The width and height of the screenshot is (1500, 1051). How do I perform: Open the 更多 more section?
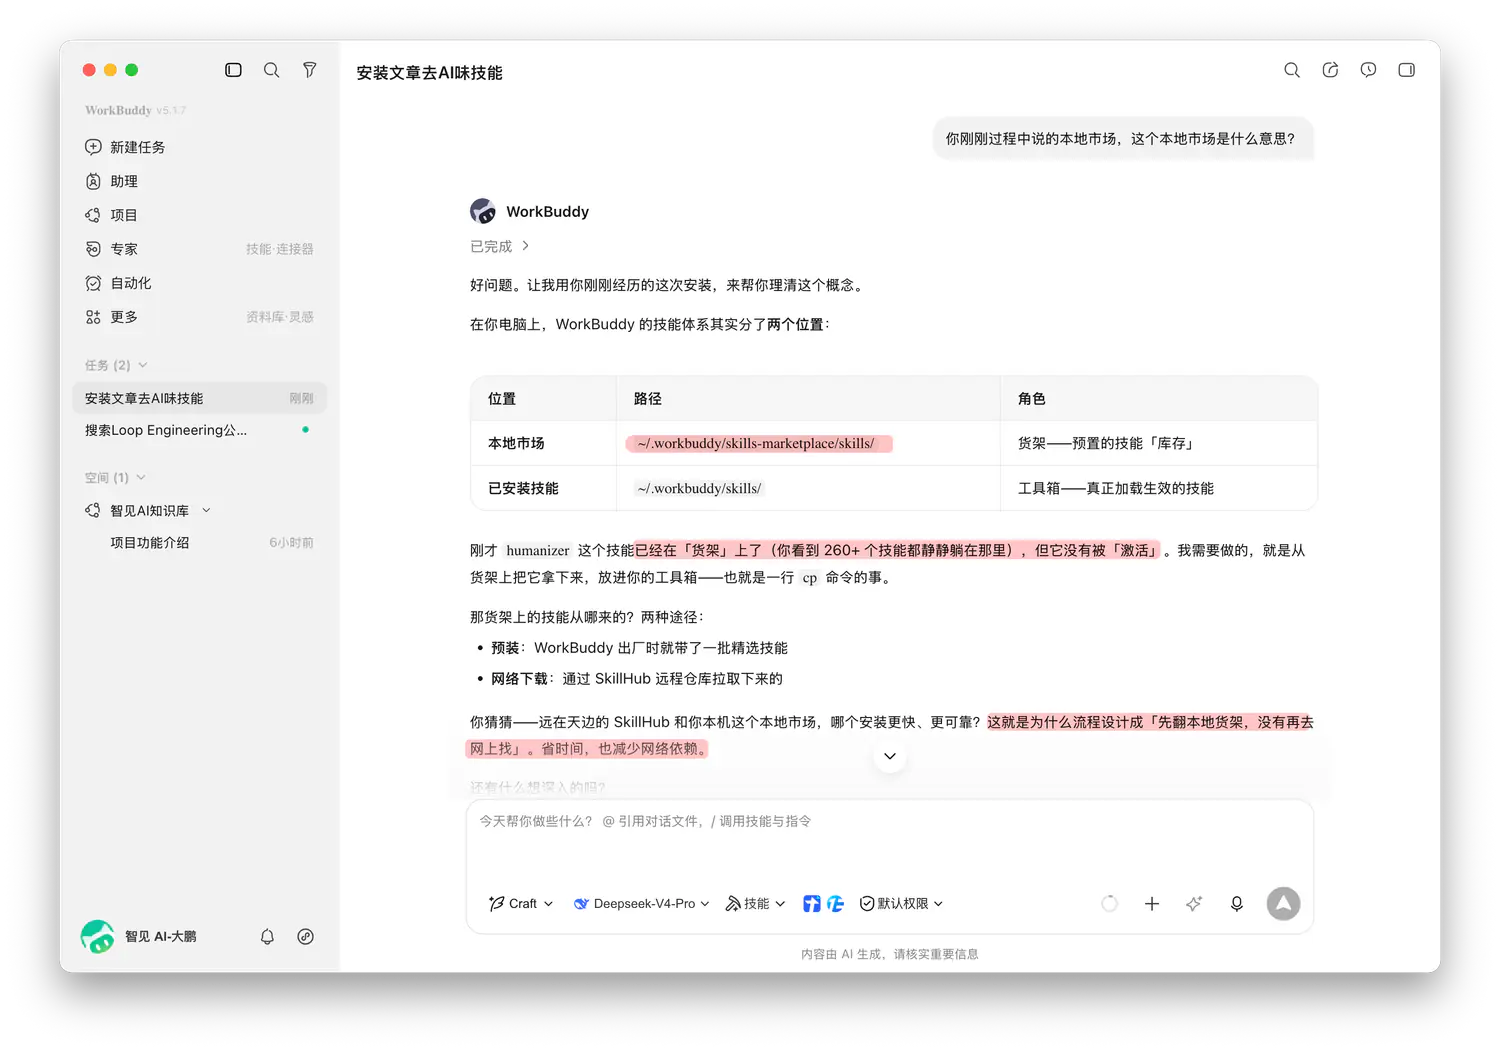(111, 317)
